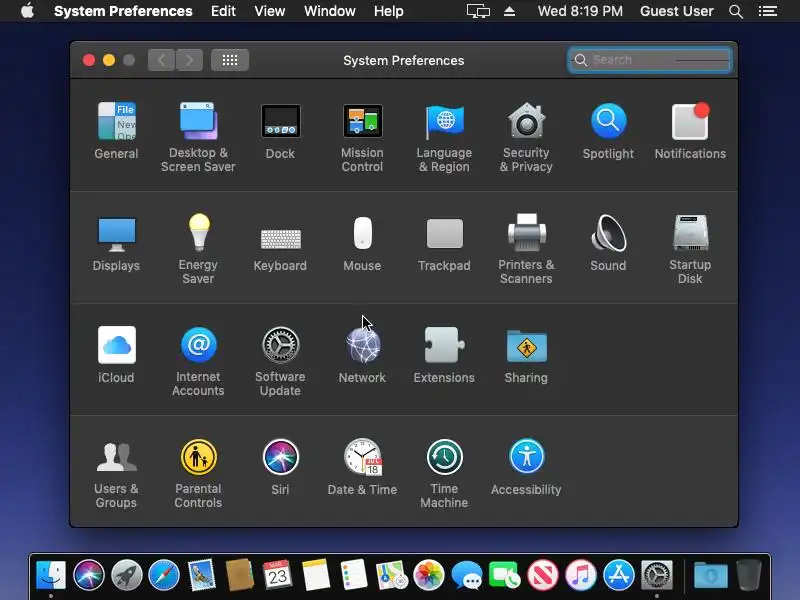The width and height of the screenshot is (800, 600).
Task: Open Mission Control preferences
Action: point(362,137)
